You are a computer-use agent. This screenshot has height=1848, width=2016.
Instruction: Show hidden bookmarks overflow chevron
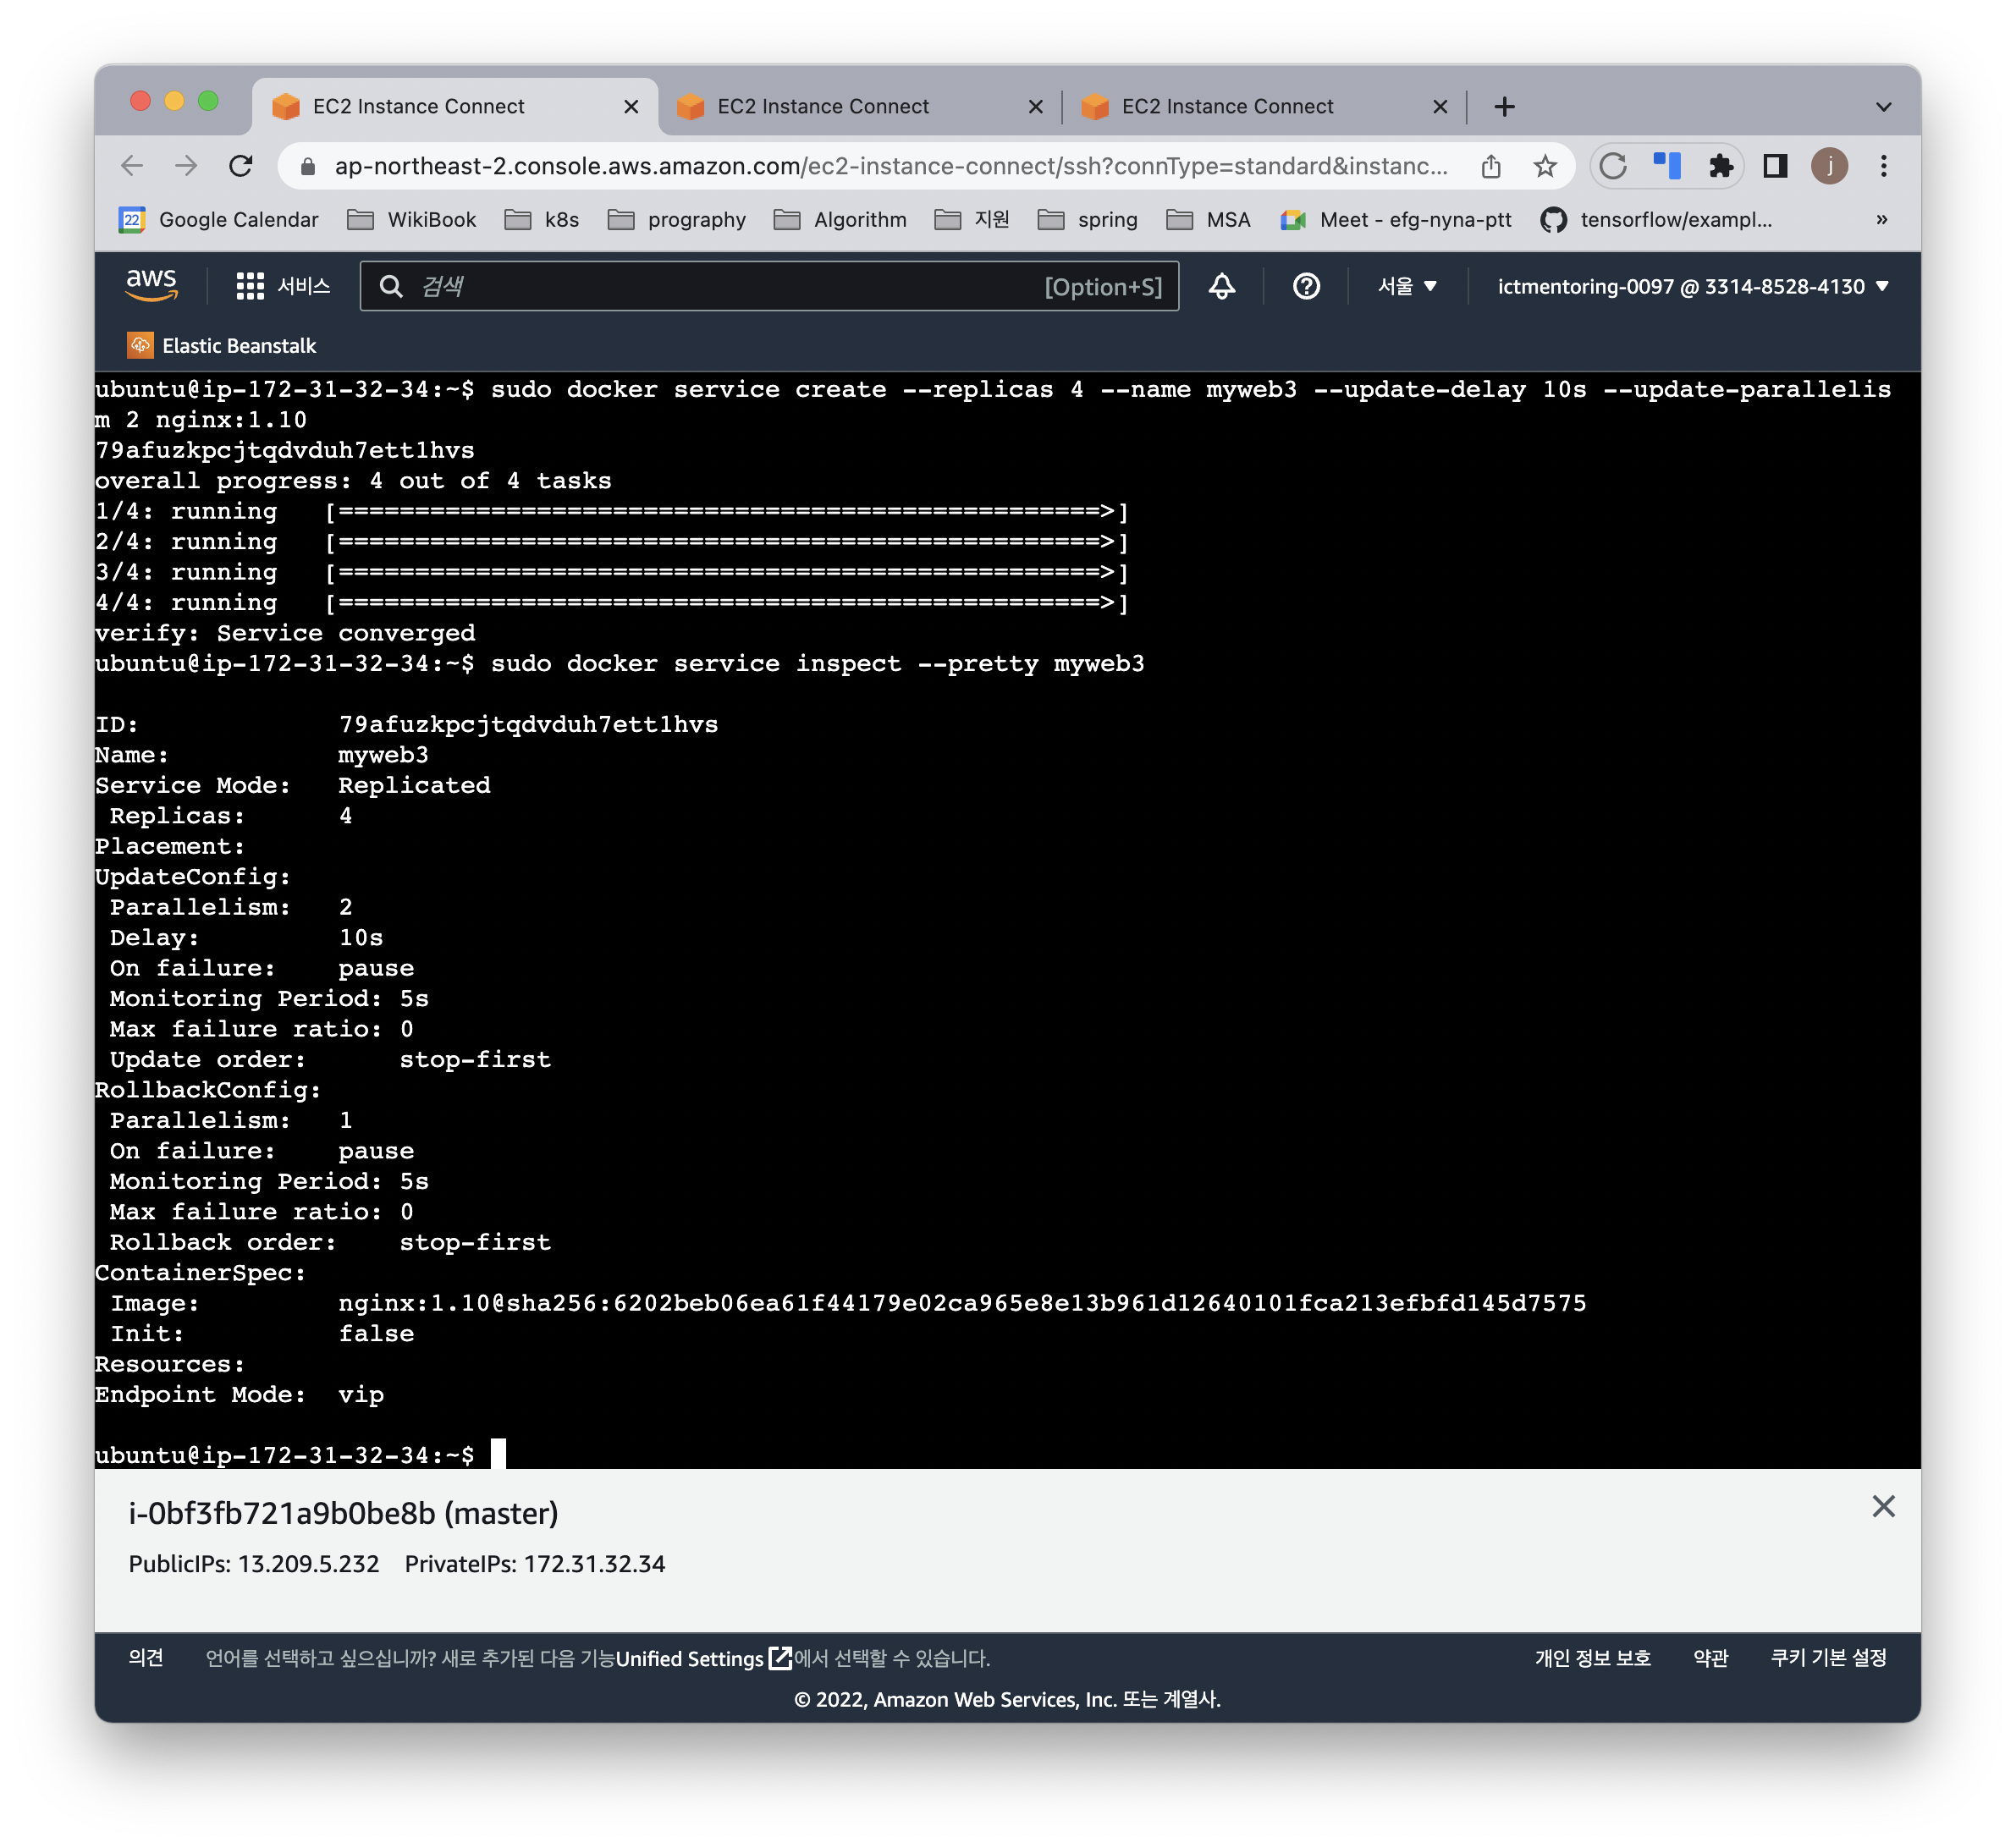click(x=1881, y=220)
